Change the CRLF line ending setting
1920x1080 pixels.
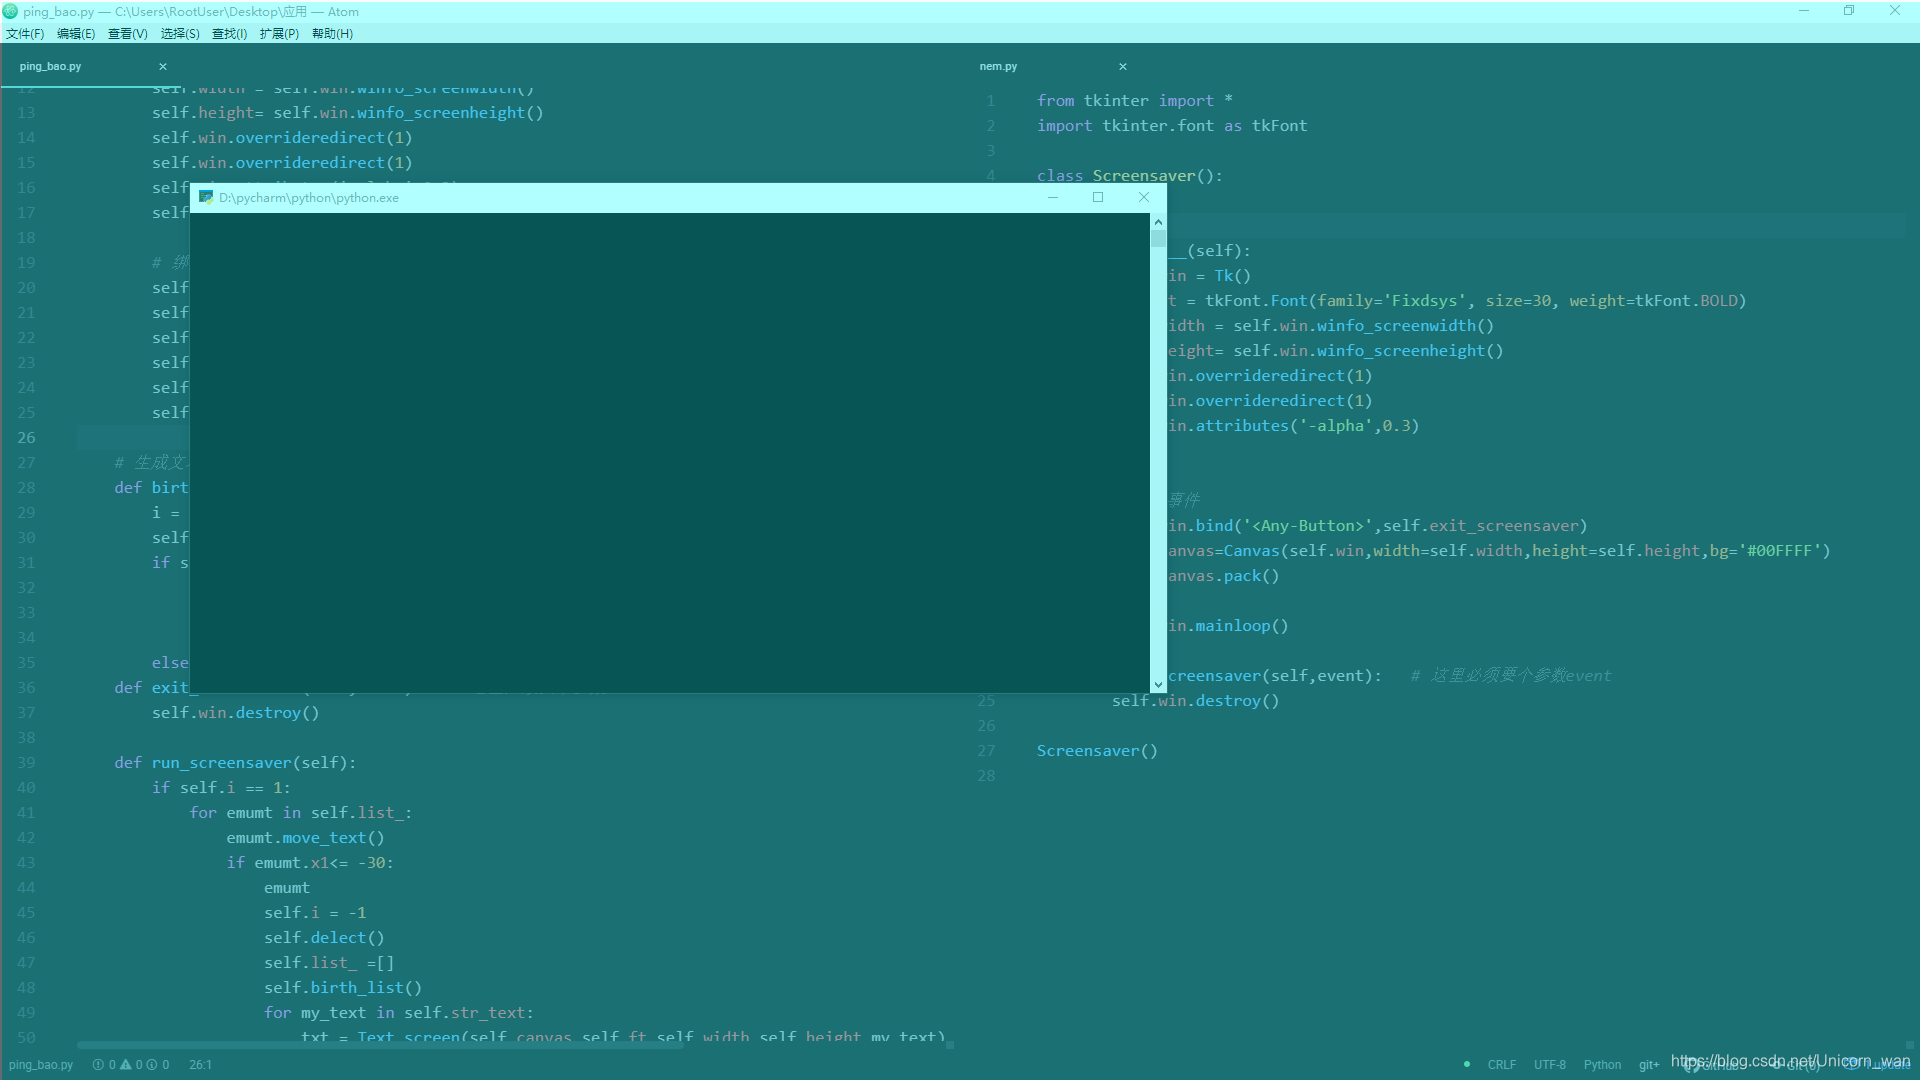click(x=1501, y=1065)
